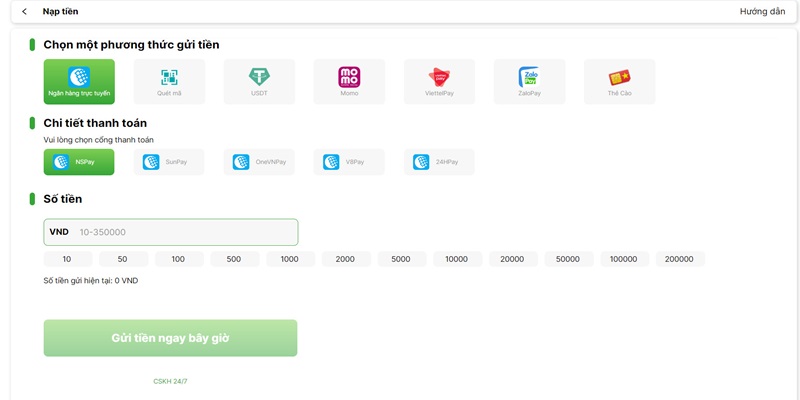The image size is (800, 400).
Task: Select ViettelPay payment method
Action: click(x=439, y=81)
